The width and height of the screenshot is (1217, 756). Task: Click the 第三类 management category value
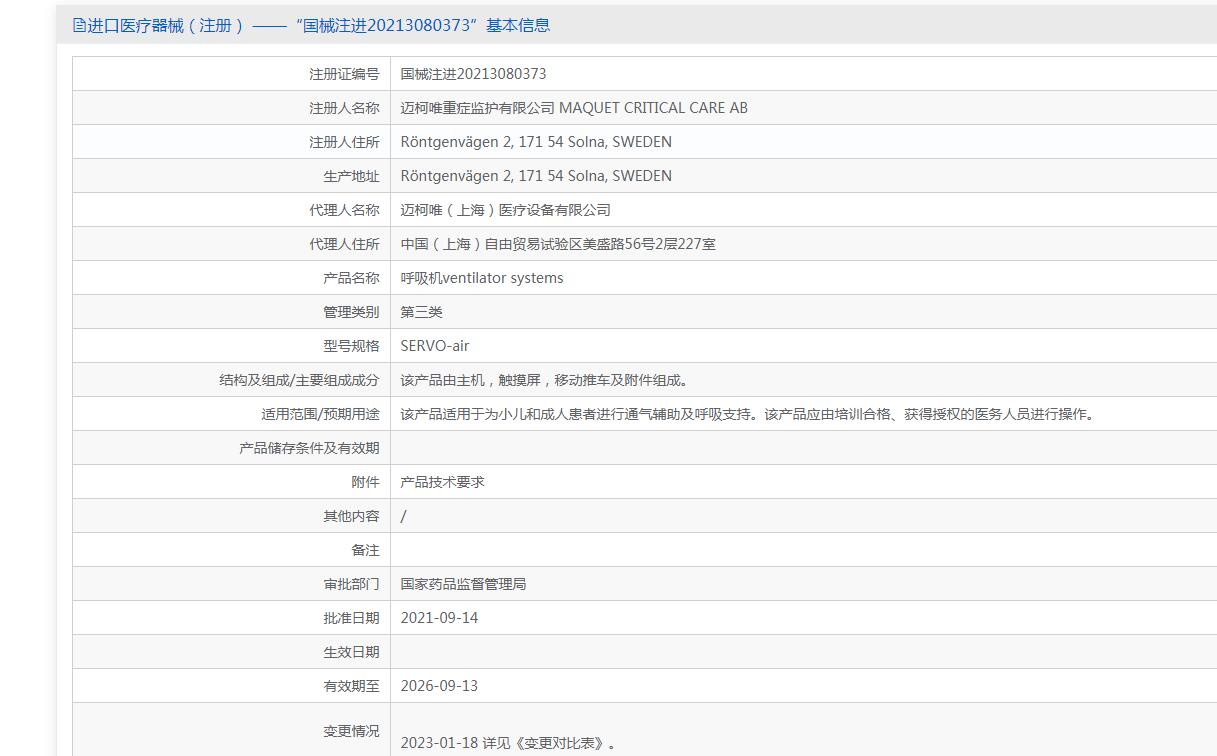click(x=421, y=312)
